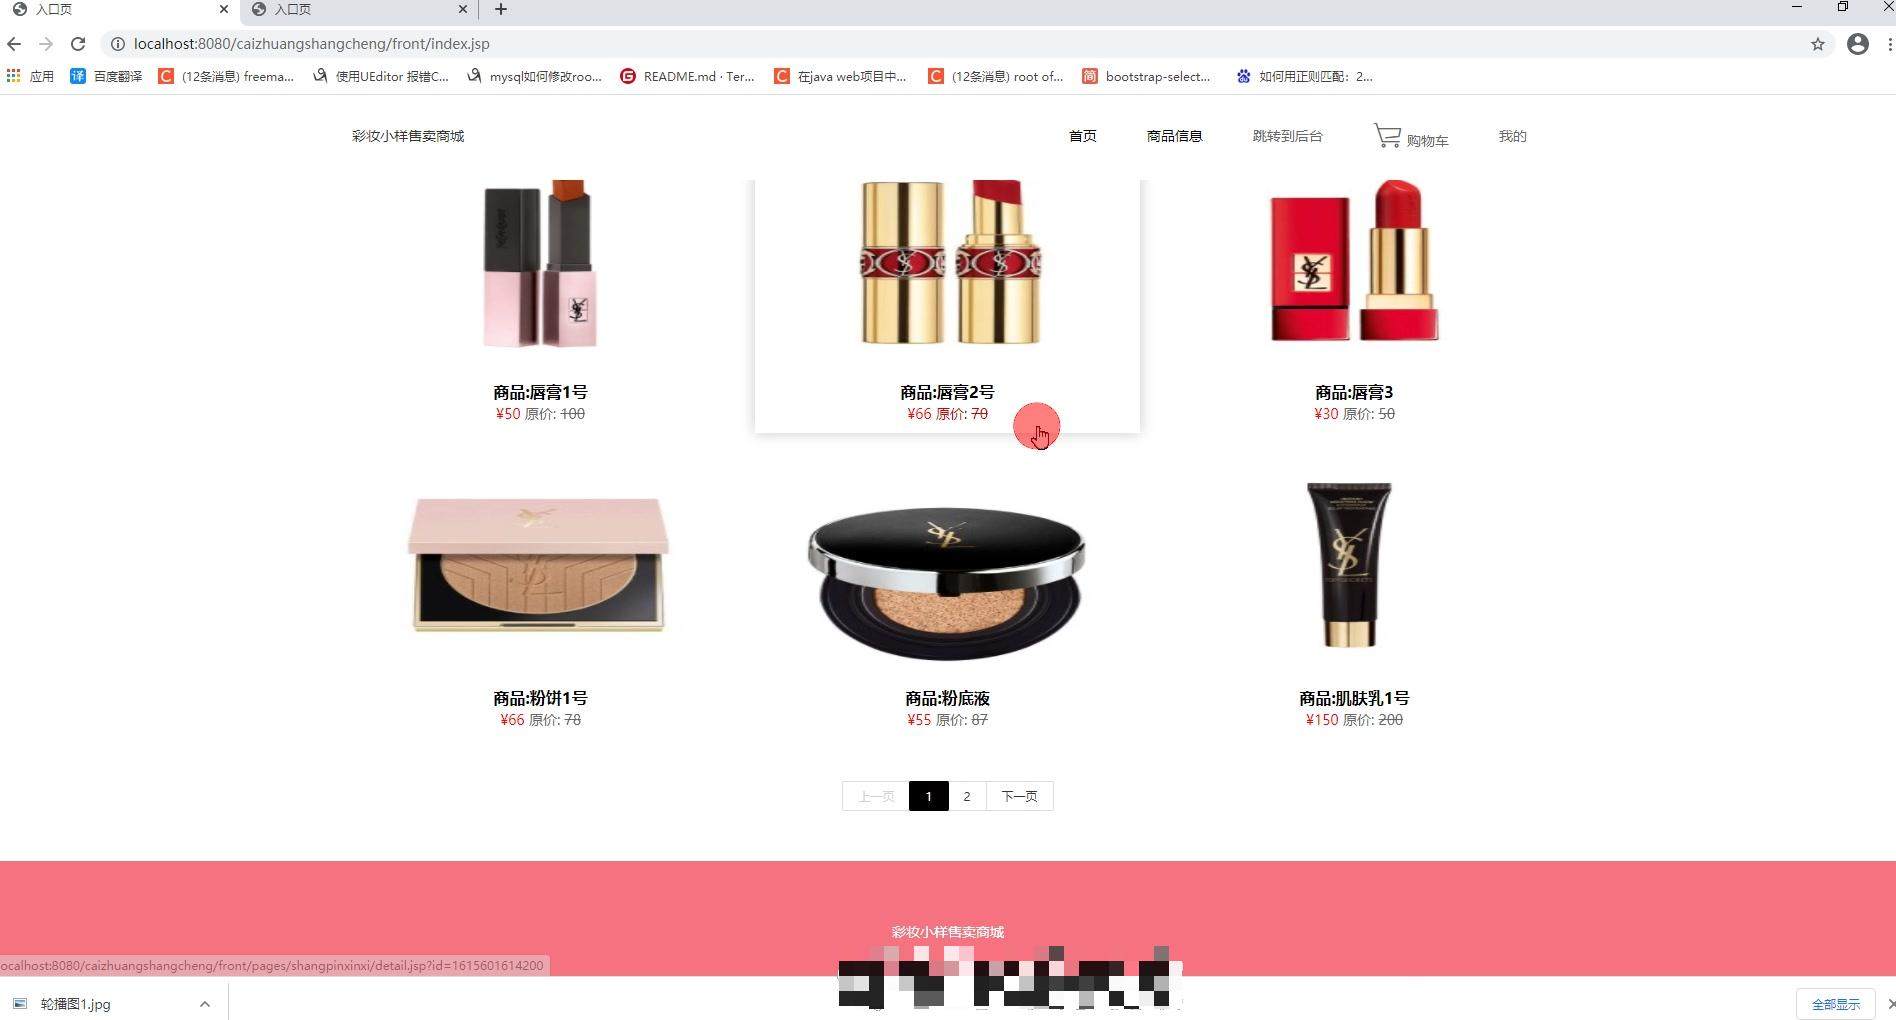The image size is (1896, 1020).
Task: Bookmark this page with the star icon
Action: coord(1818,44)
